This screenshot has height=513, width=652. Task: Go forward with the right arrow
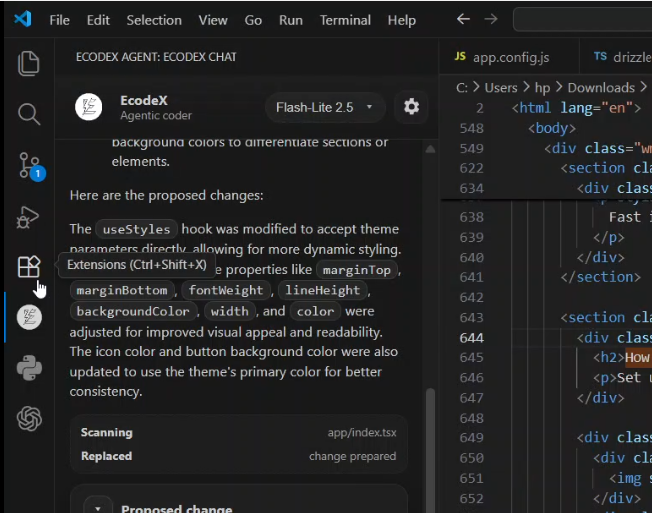coord(491,19)
